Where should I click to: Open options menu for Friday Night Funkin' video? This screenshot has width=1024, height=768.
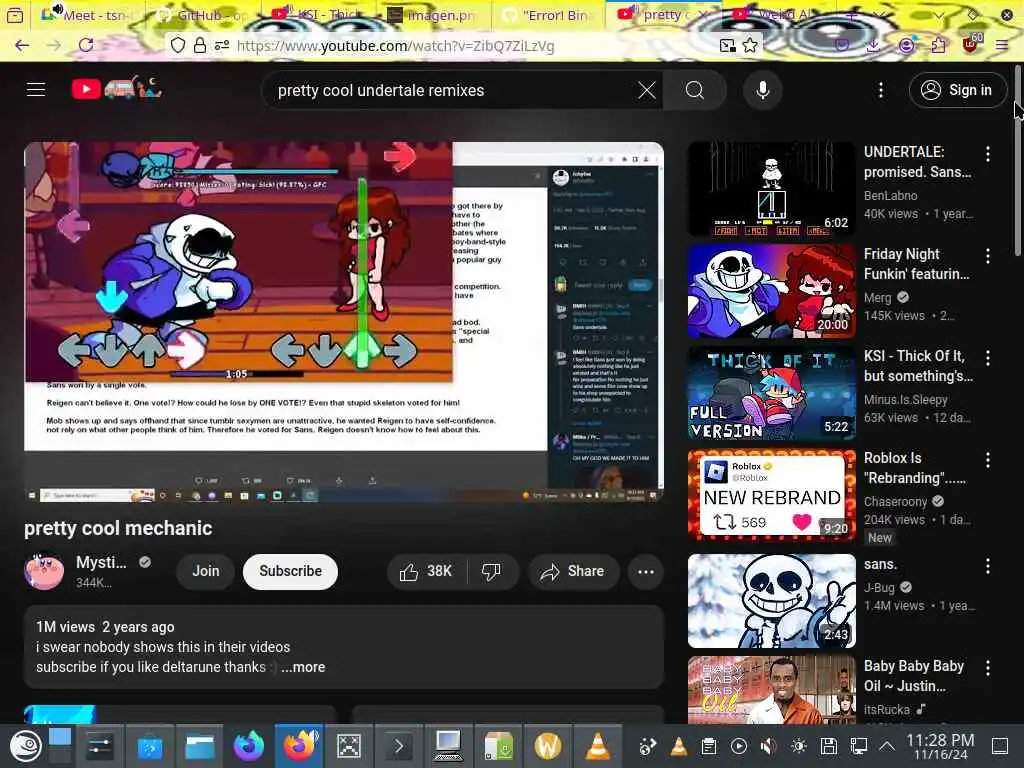click(x=987, y=256)
